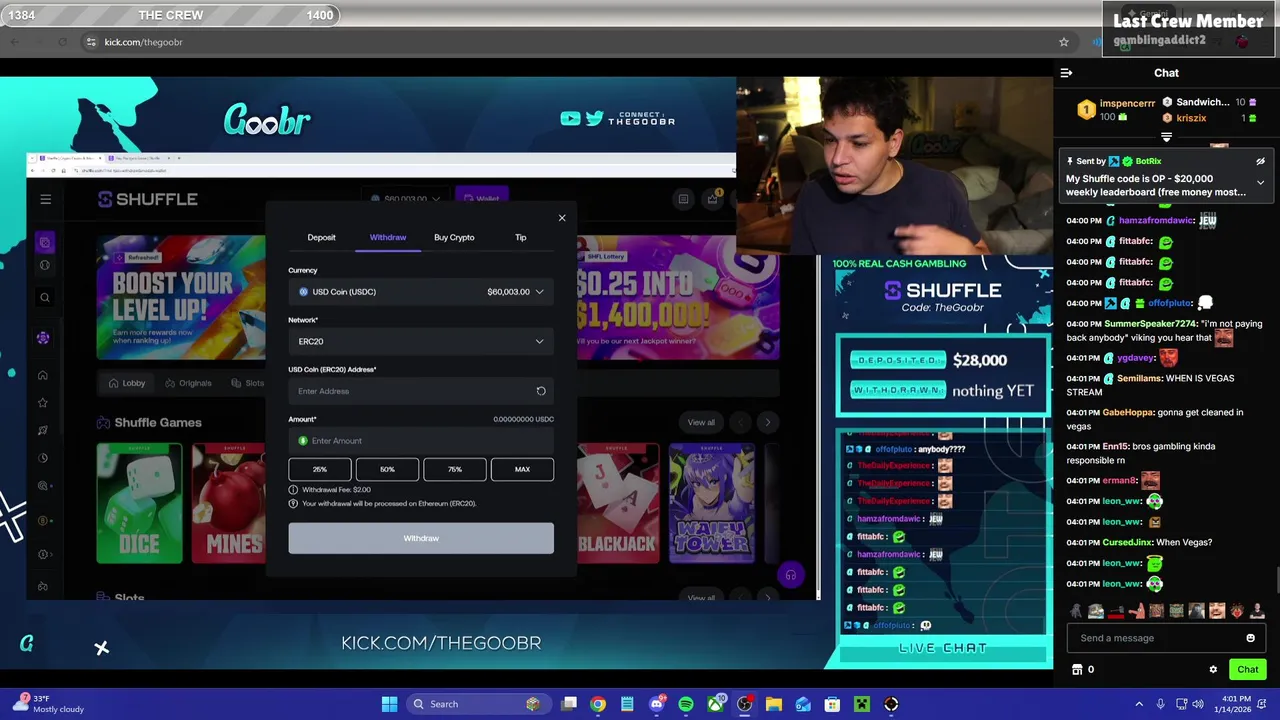Switch to the Deposit tab
Image resolution: width=1280 pixels, height=720 pixels.
pos(321,237)
